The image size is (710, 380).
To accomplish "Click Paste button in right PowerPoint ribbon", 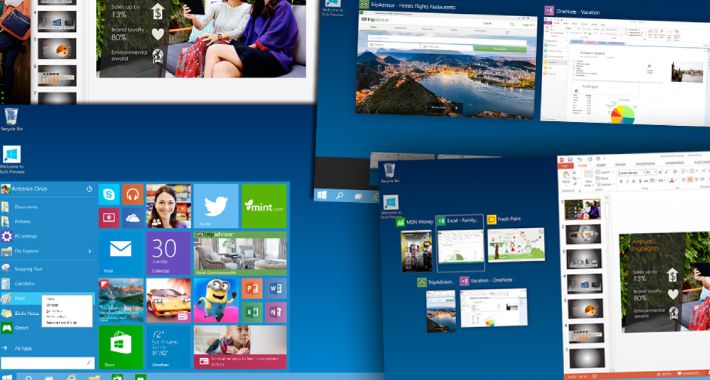I will 565,178.
